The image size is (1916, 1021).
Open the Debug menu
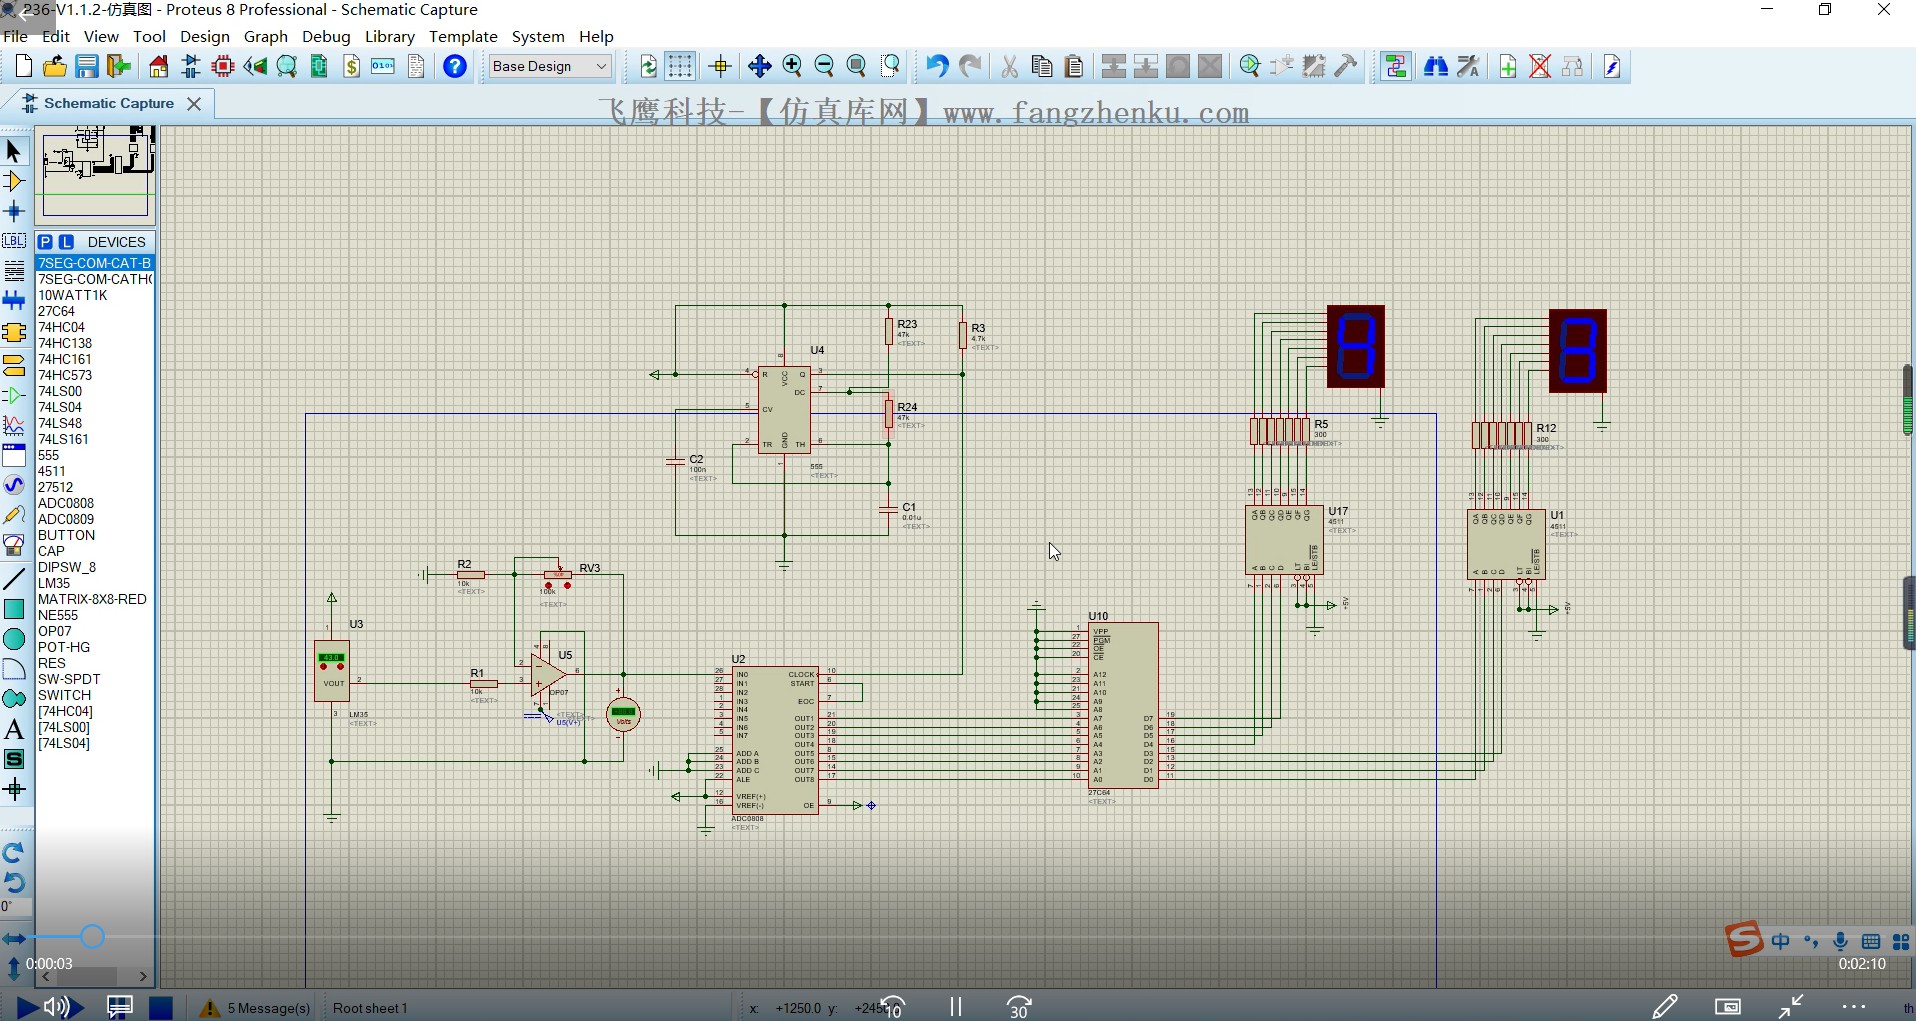click(326, 37)
